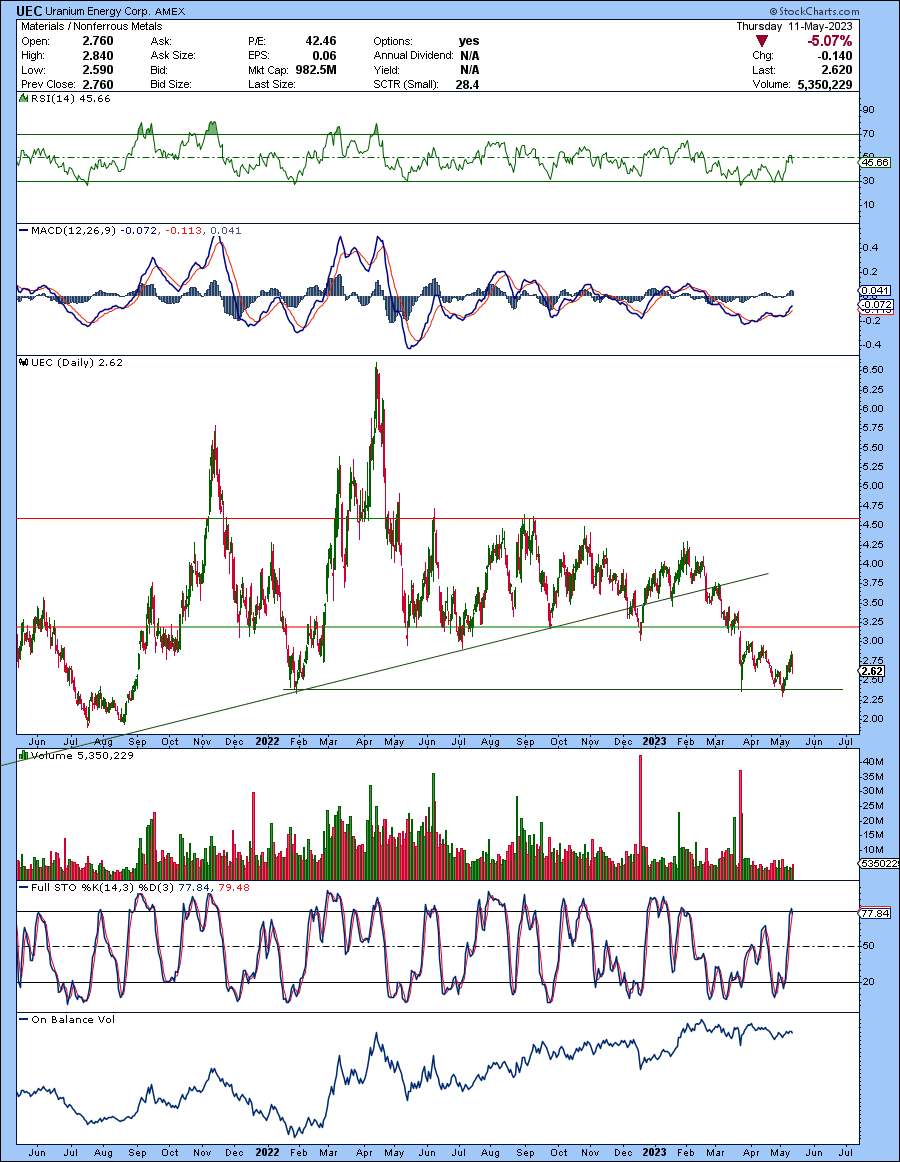Click the P/E value 42.46
Viewport: 900px width, 1162px height.
tap(321, 41)
